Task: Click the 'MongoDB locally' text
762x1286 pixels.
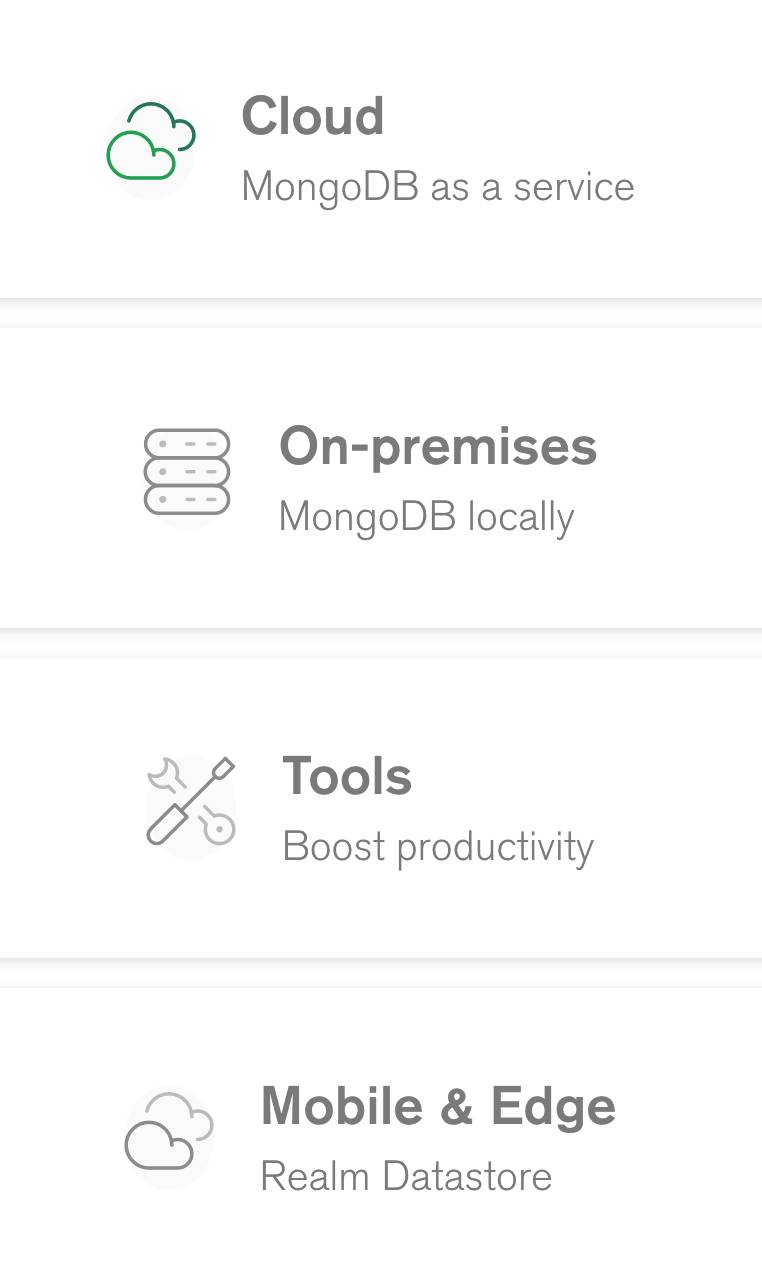Action: [426, 517]
